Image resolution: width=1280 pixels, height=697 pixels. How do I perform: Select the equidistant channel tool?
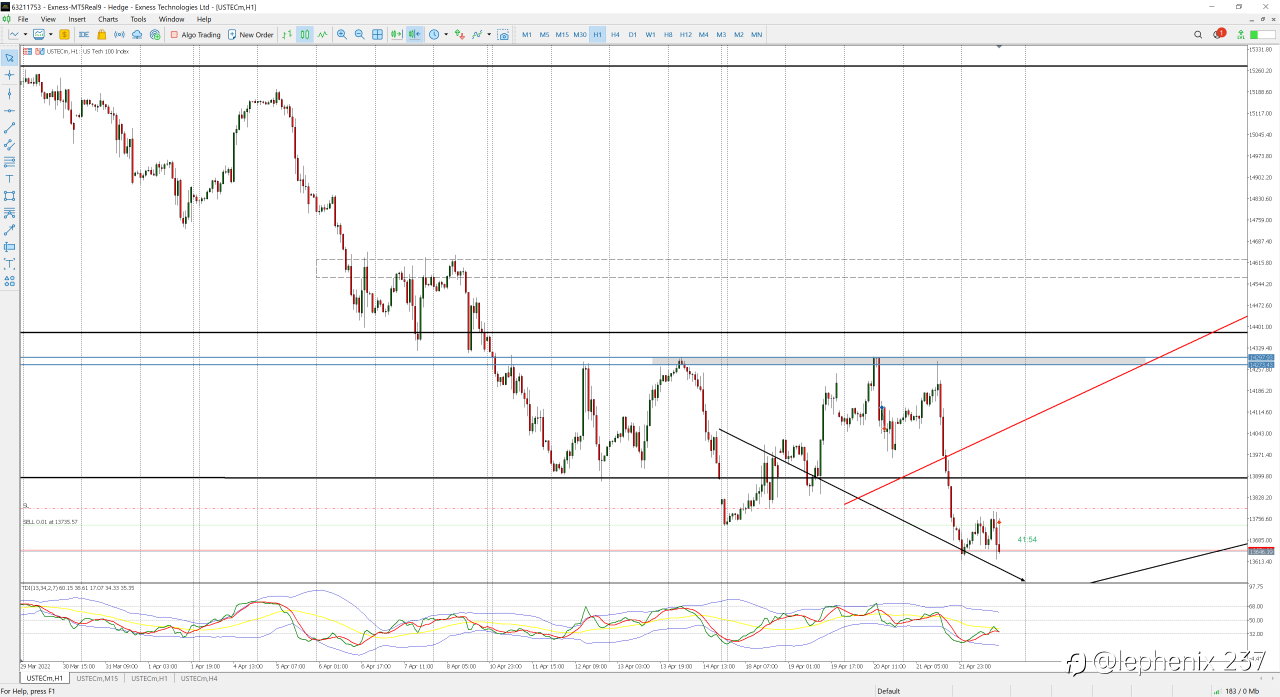coord(10,144)
